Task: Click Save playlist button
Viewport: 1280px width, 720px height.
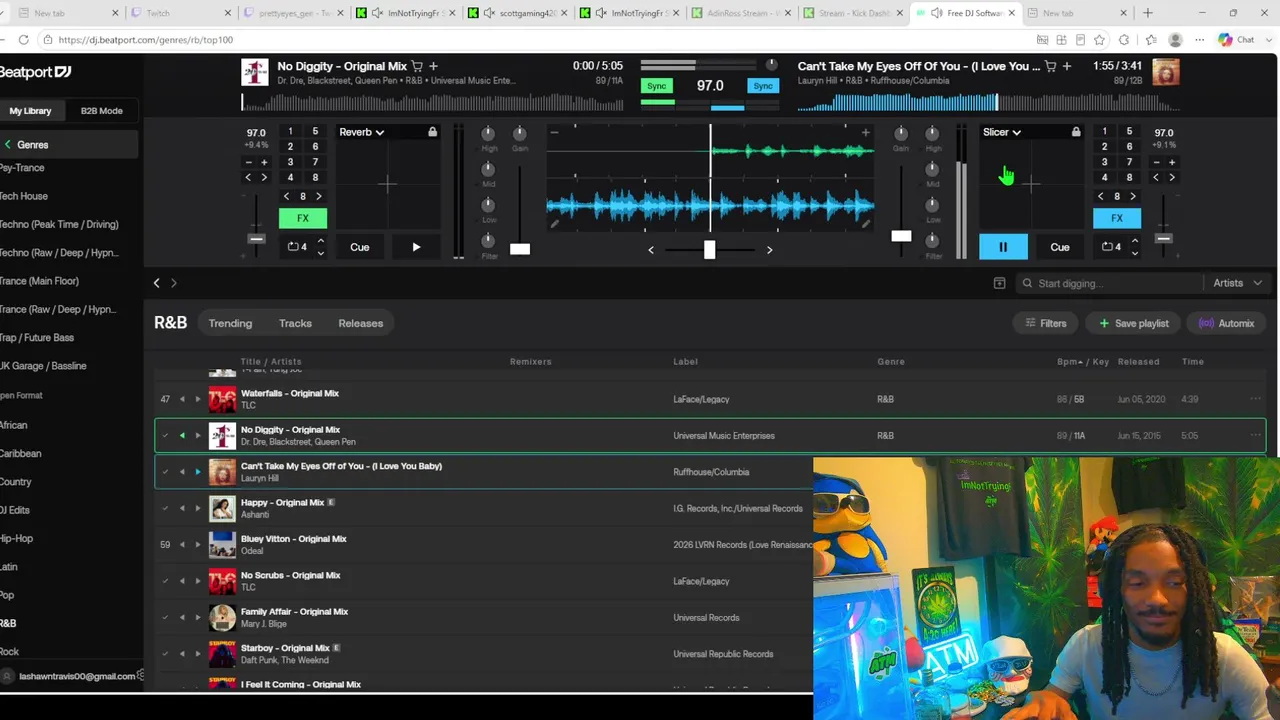Action: coord(1134,323)
